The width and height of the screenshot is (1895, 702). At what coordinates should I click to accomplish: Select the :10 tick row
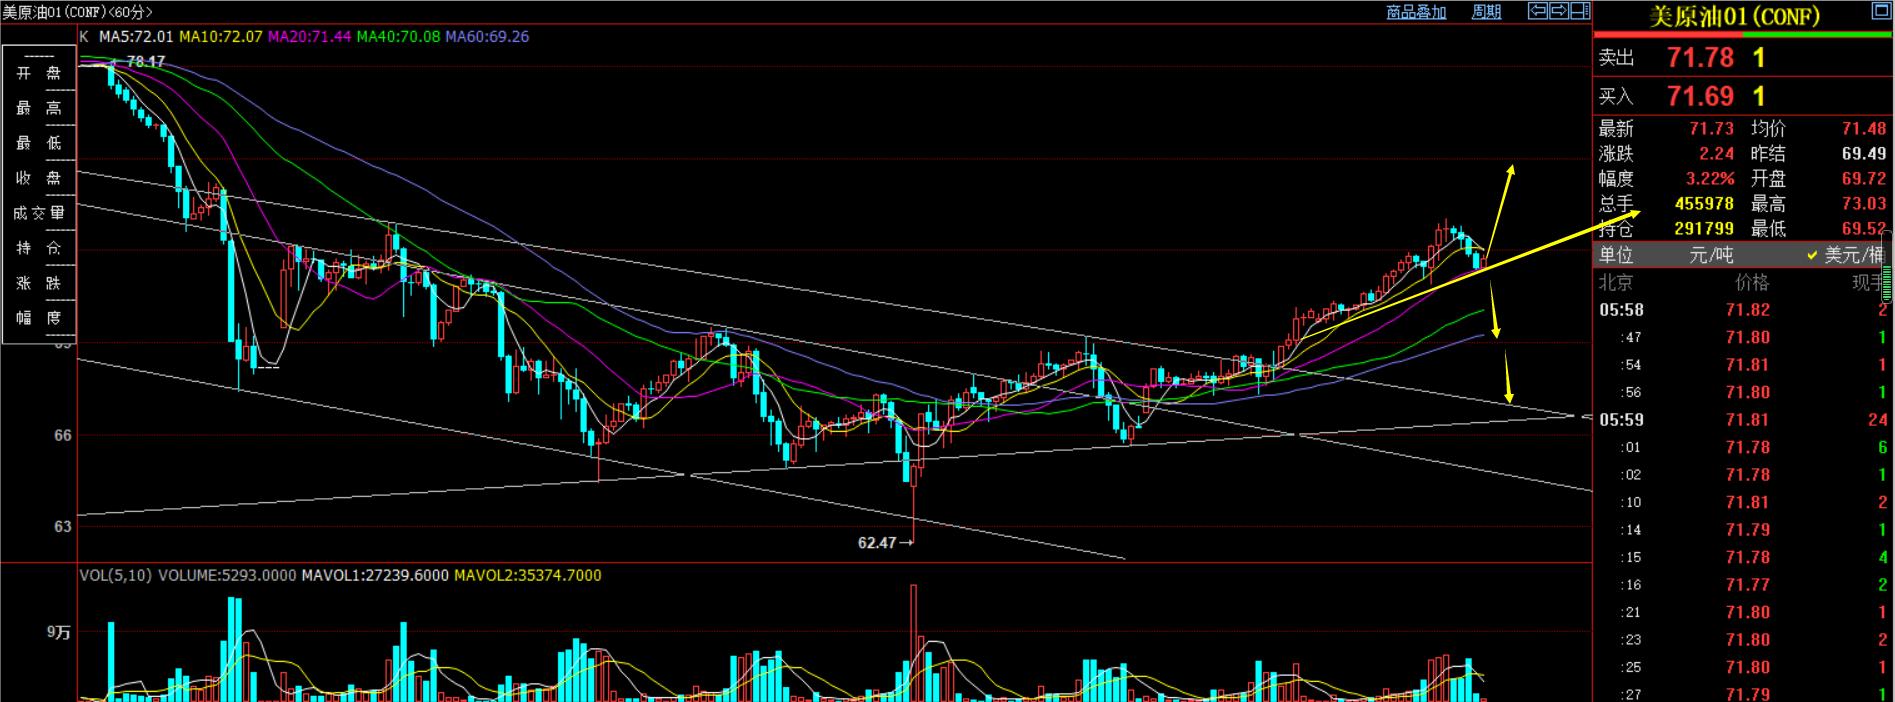coord(1742,502)
